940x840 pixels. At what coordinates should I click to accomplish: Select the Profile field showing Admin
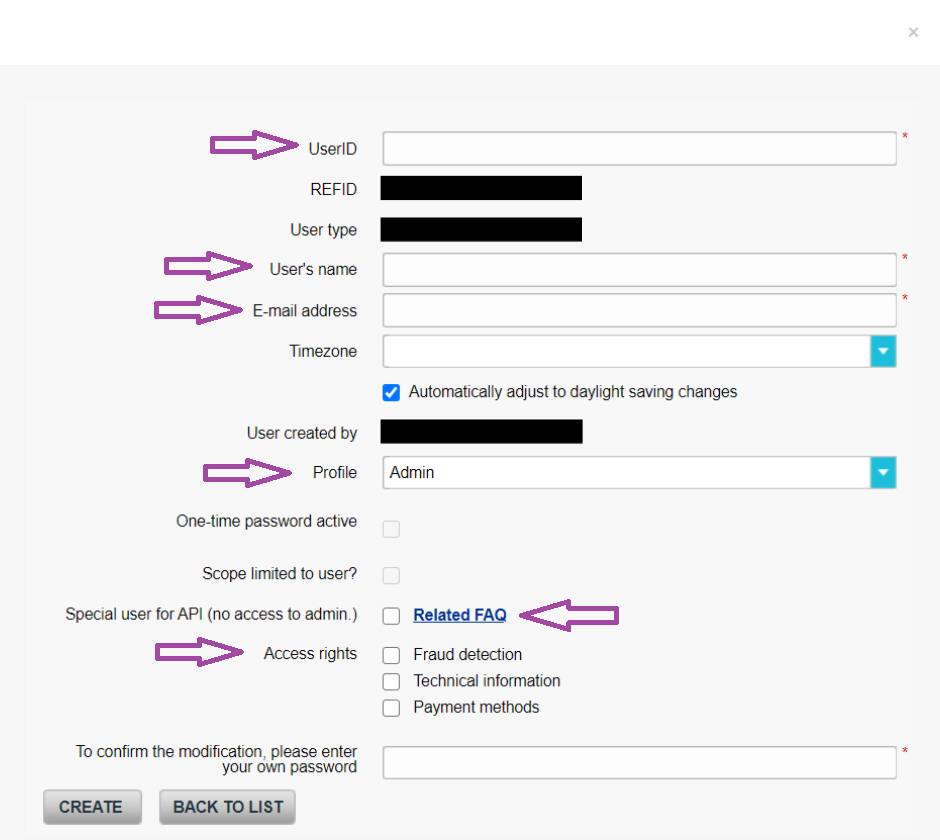[640, 472]
